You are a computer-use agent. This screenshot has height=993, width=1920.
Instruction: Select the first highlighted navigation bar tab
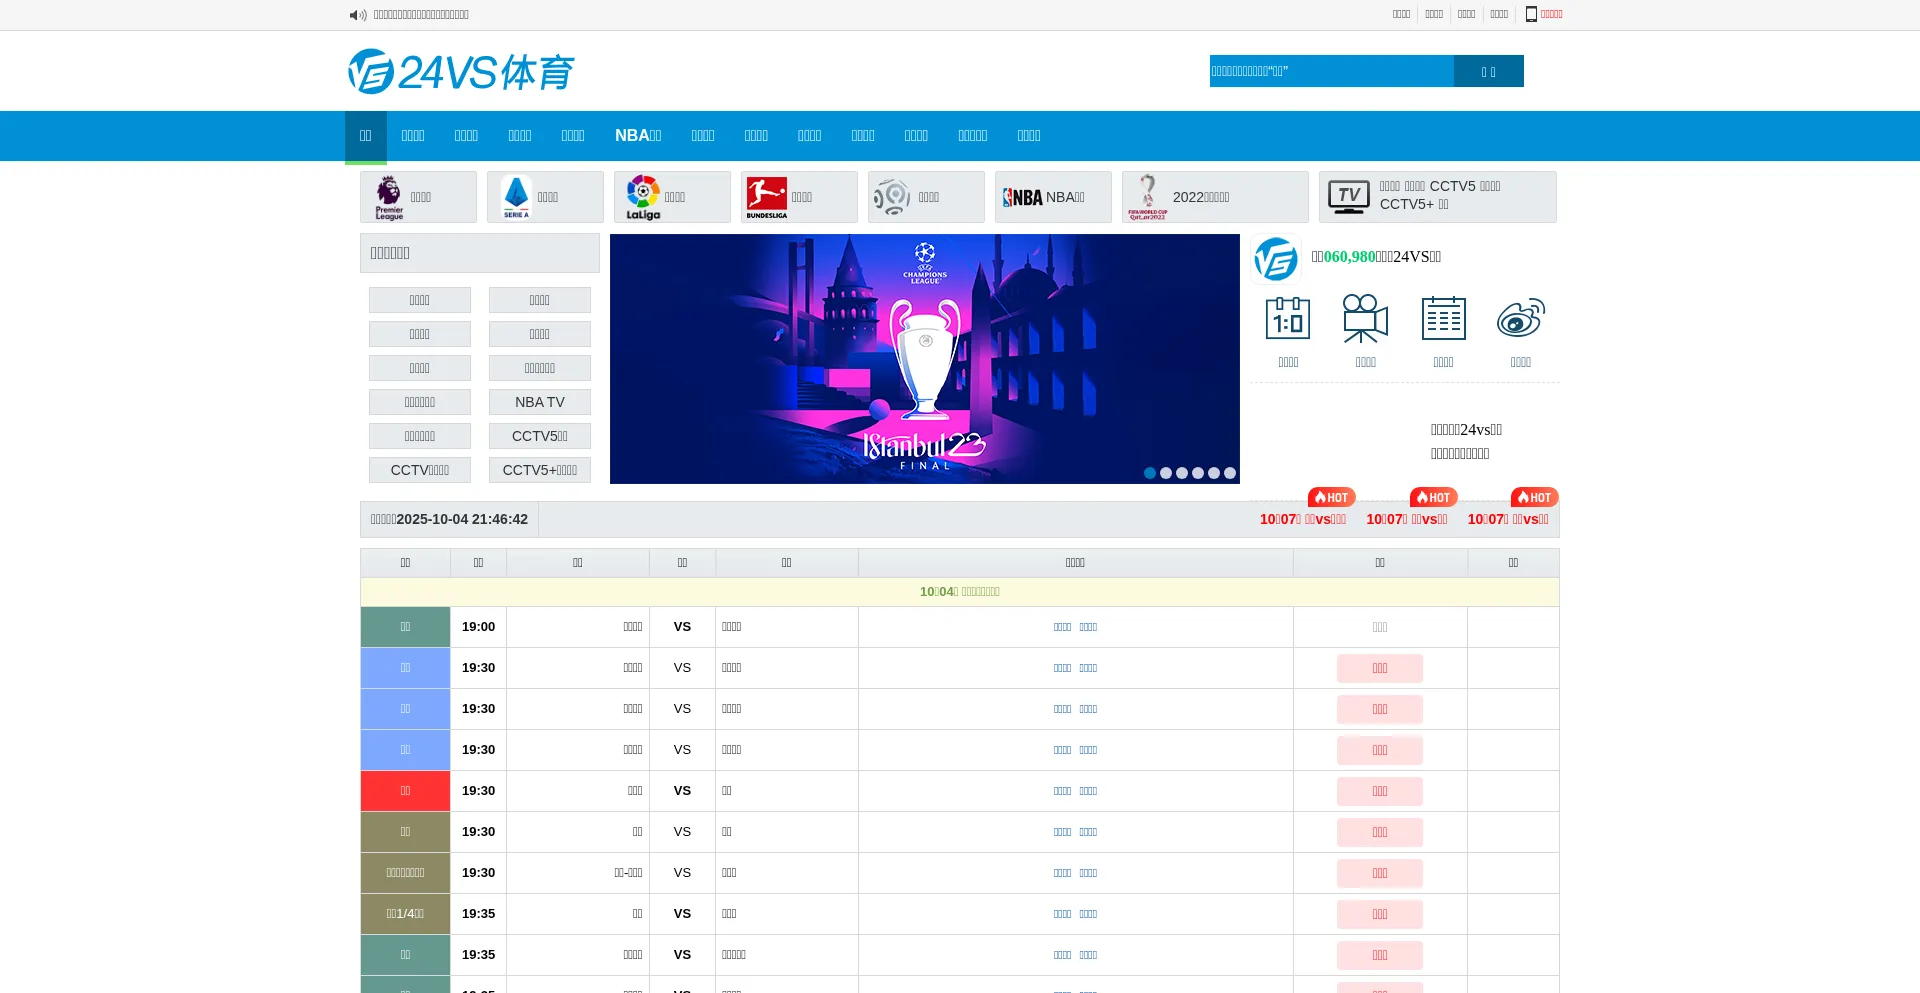(x=366, y=136)
